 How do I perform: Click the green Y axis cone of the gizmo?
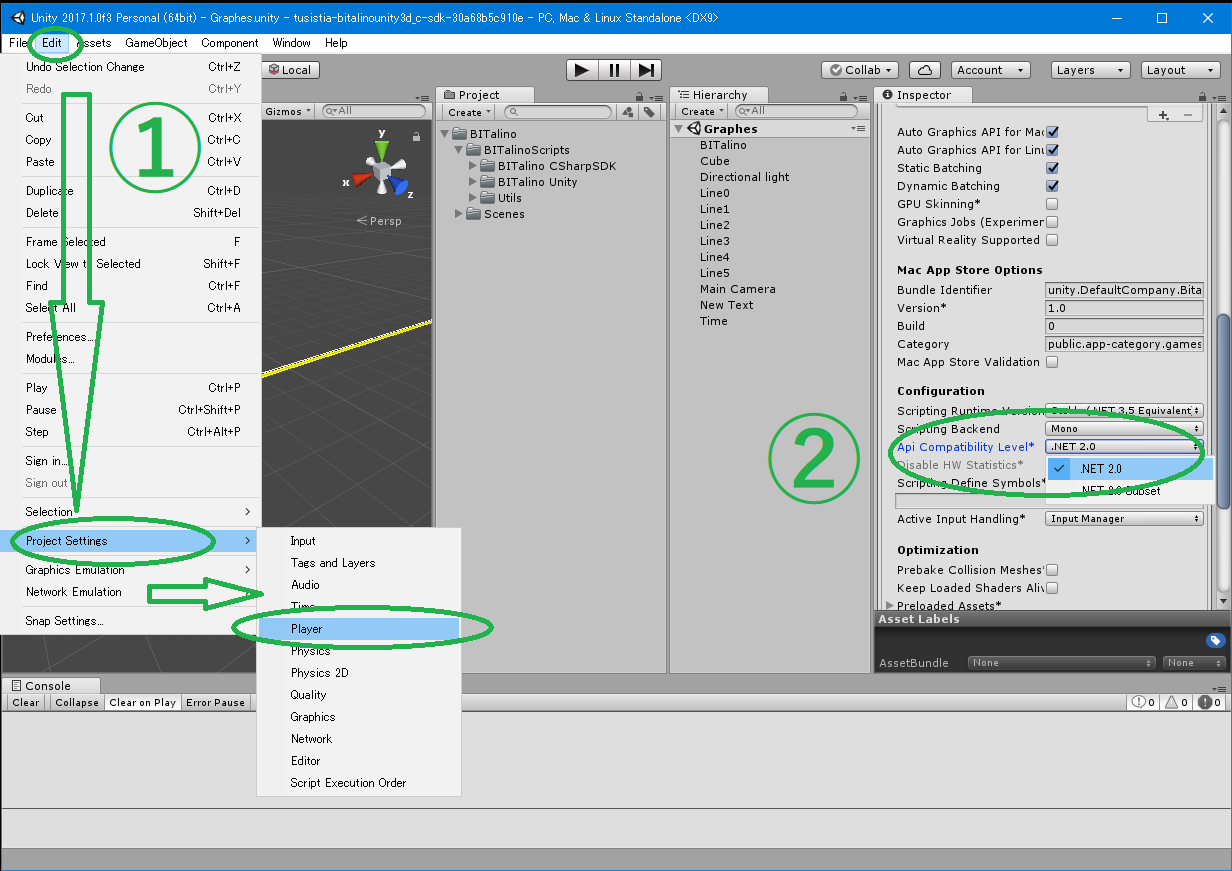coord(381,149)
